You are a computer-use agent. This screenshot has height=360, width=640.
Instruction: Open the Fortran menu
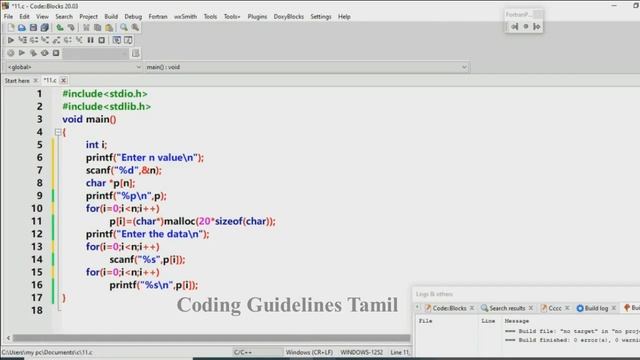click(158, 17)
